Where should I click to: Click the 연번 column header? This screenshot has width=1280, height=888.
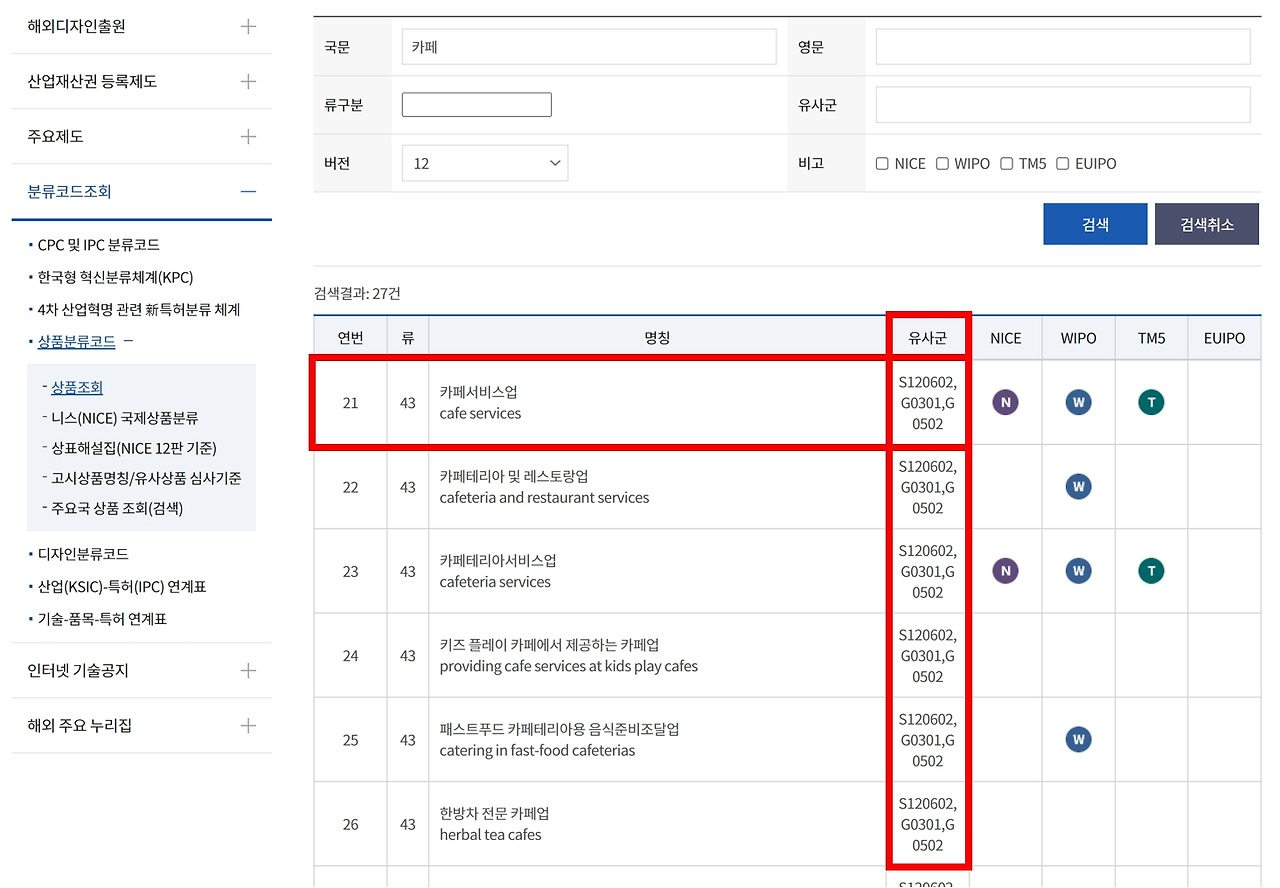click(x=350, y=338)
